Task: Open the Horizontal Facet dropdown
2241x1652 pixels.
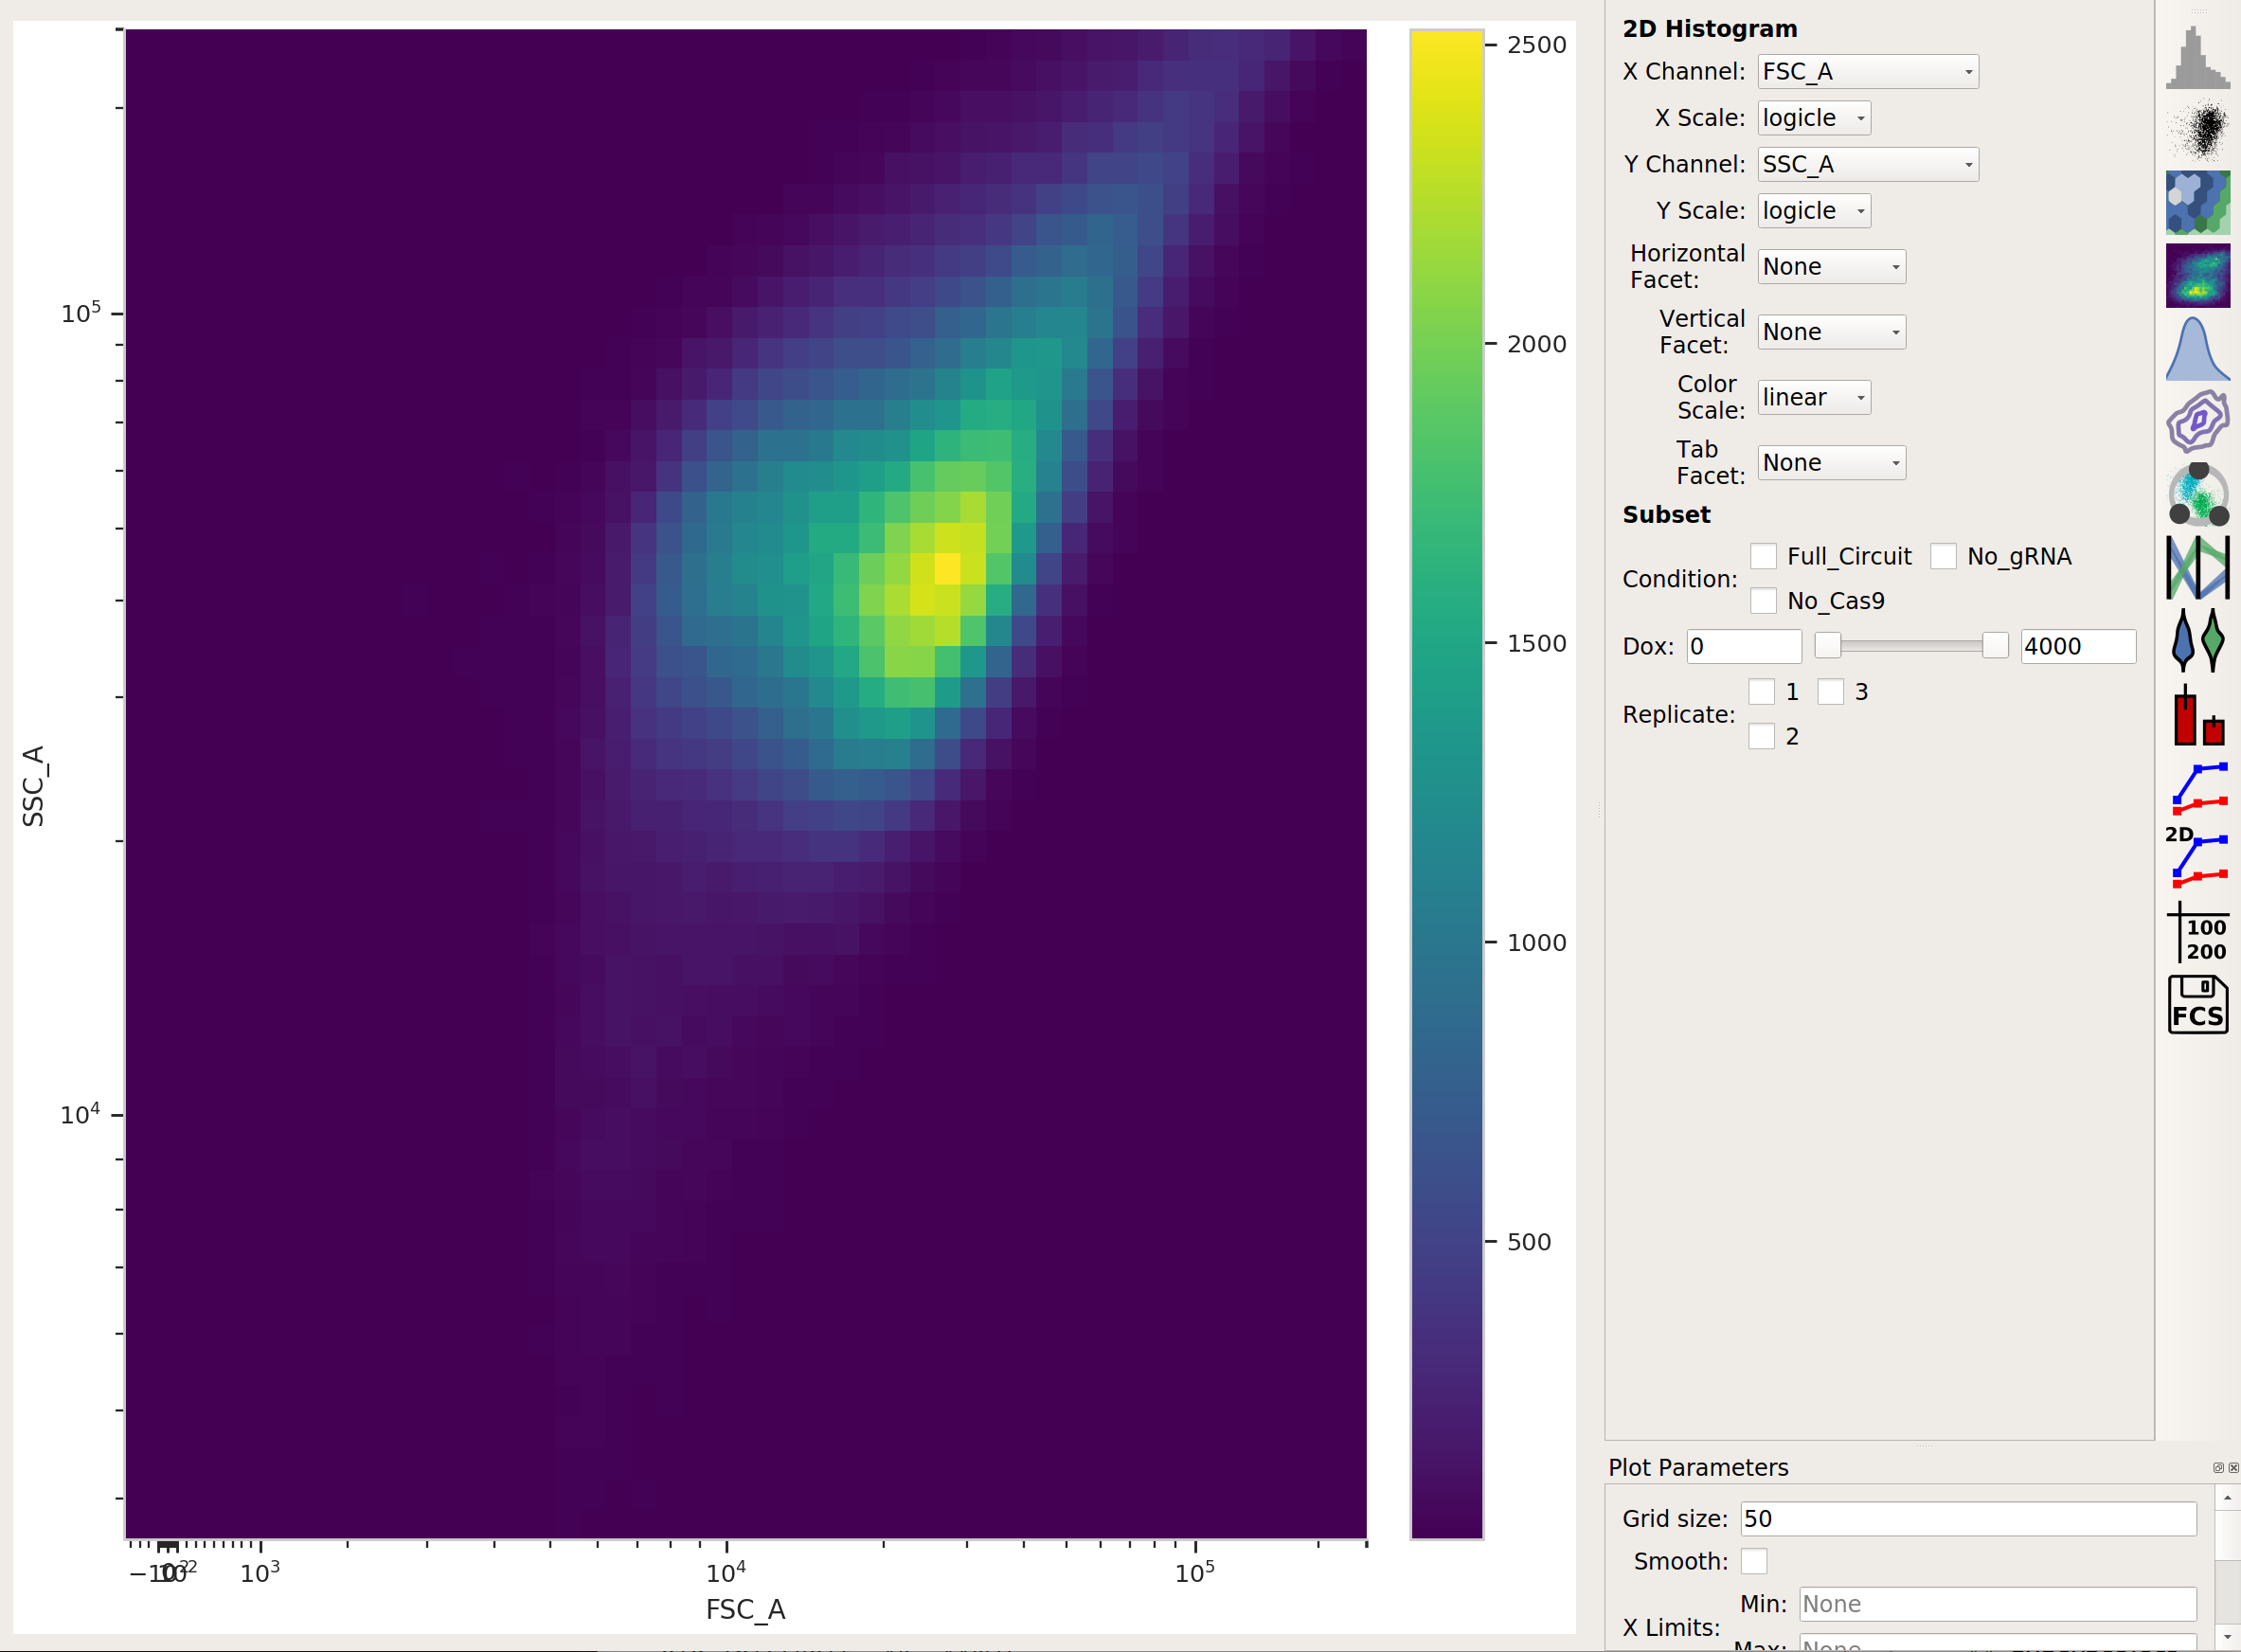Action: tap(1831, 266)
